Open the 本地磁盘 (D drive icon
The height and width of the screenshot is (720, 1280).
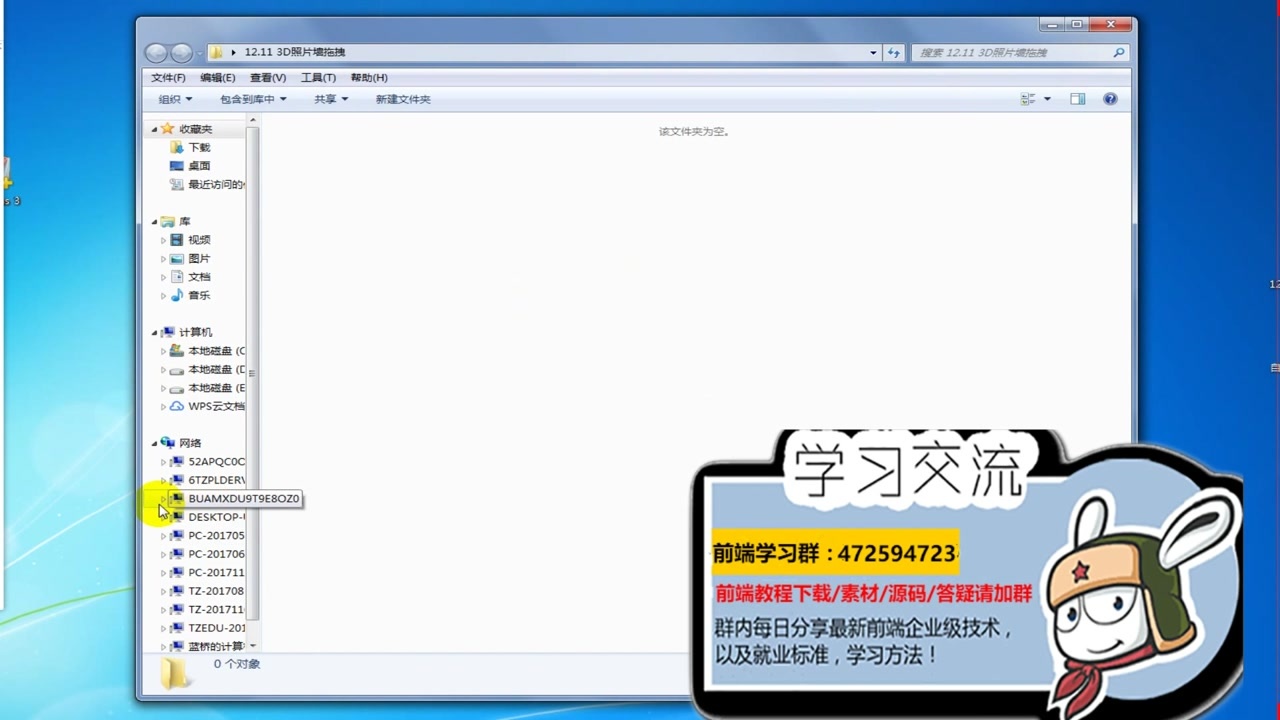176,369
